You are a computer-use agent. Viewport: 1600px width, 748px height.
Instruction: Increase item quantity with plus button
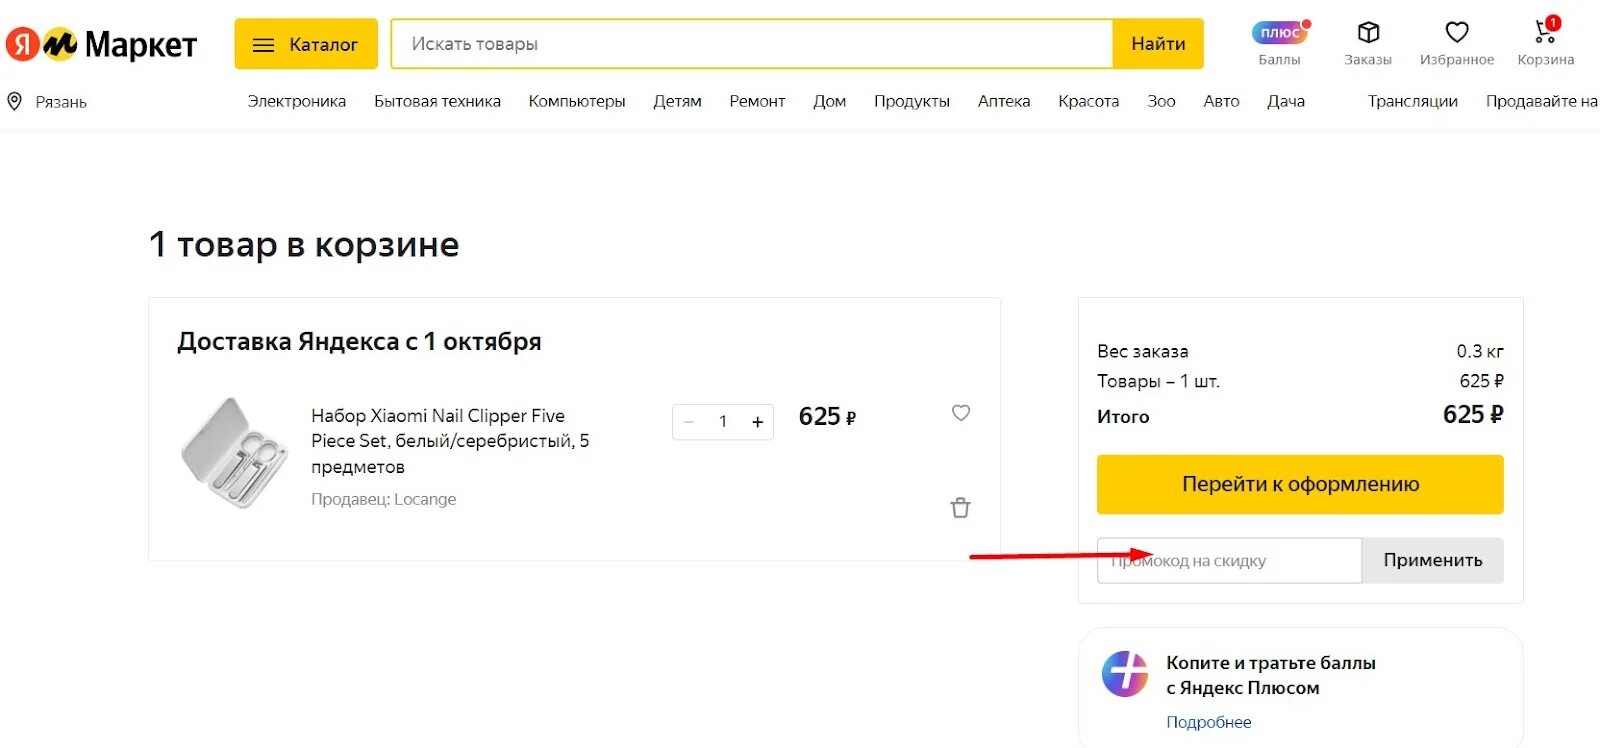tap(758, 422)
